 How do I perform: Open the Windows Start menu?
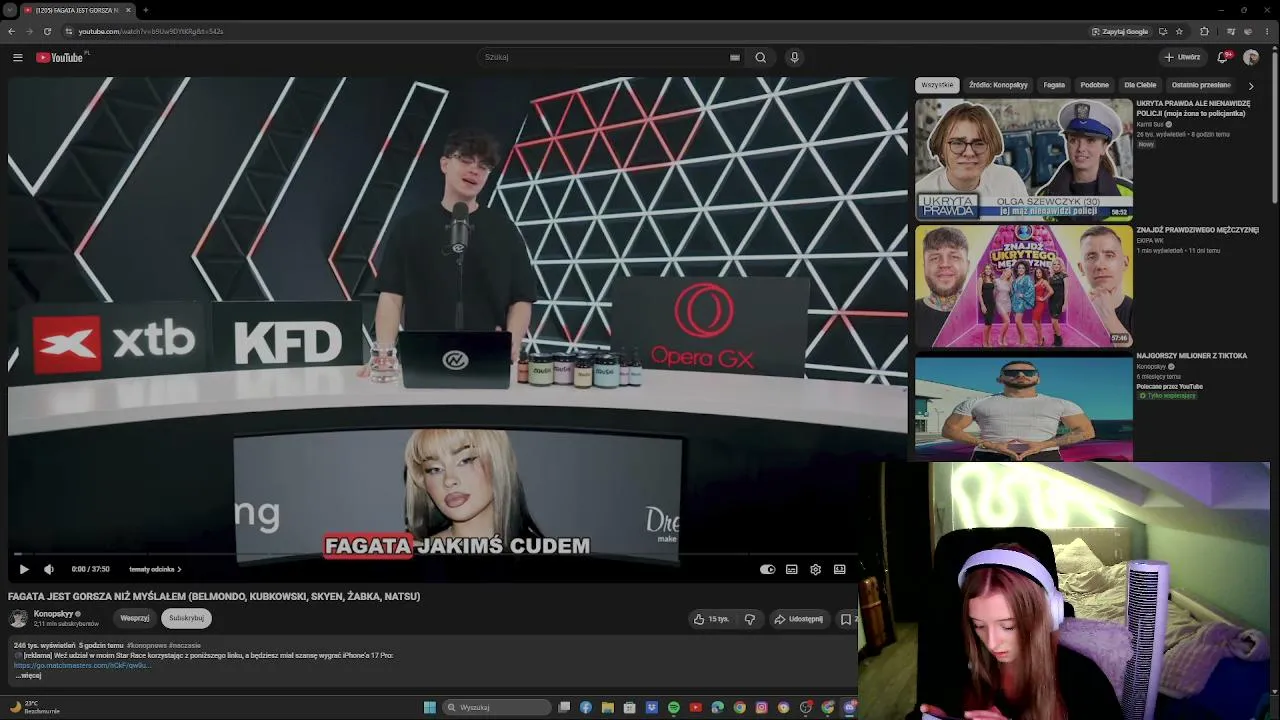click(430, 707)
